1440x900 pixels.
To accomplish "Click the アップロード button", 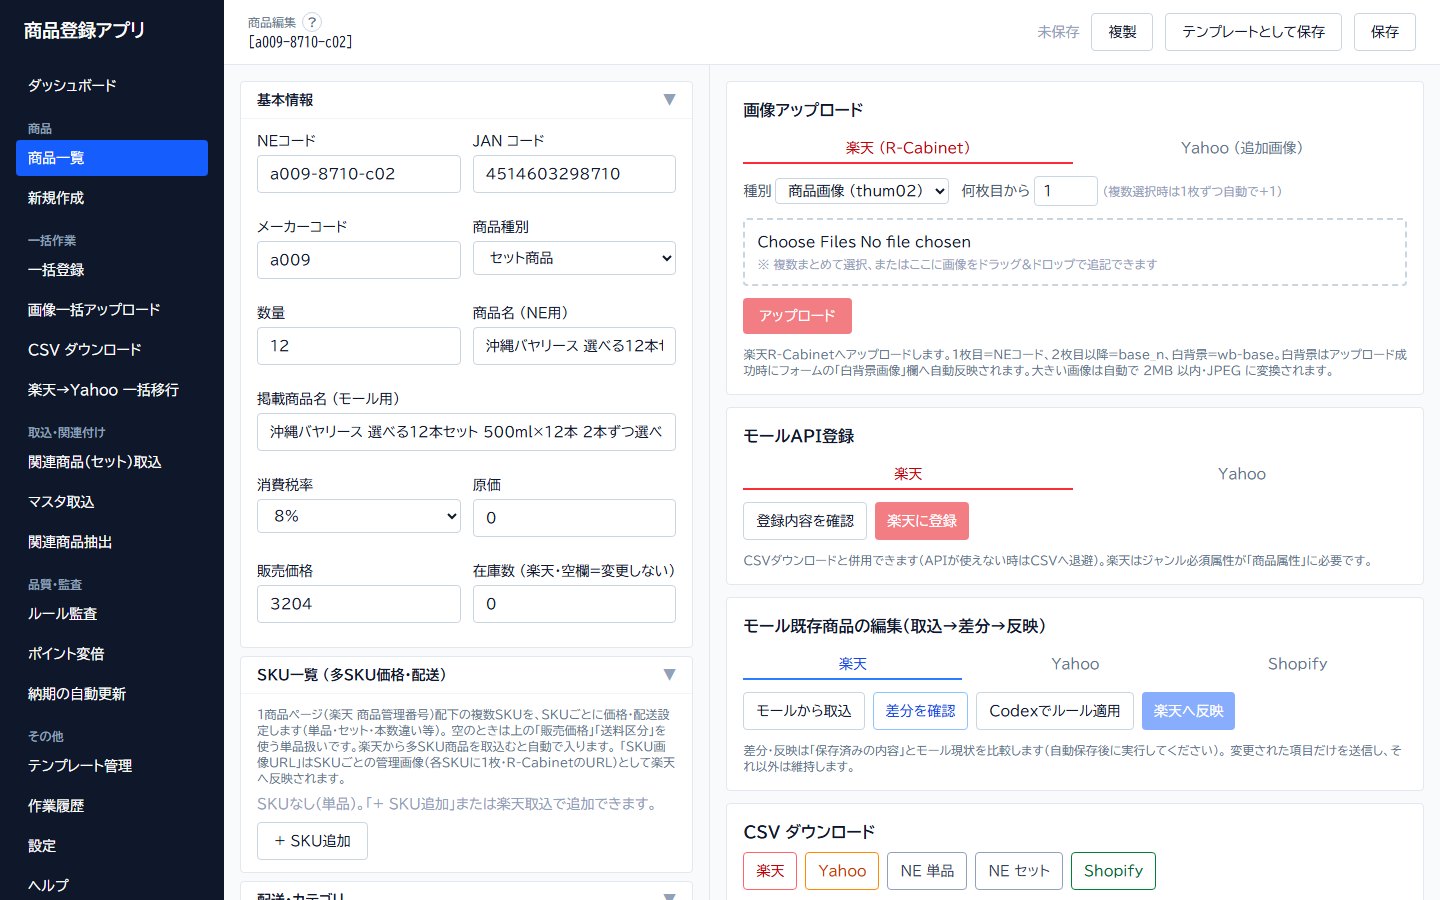I will click(797, 316).
